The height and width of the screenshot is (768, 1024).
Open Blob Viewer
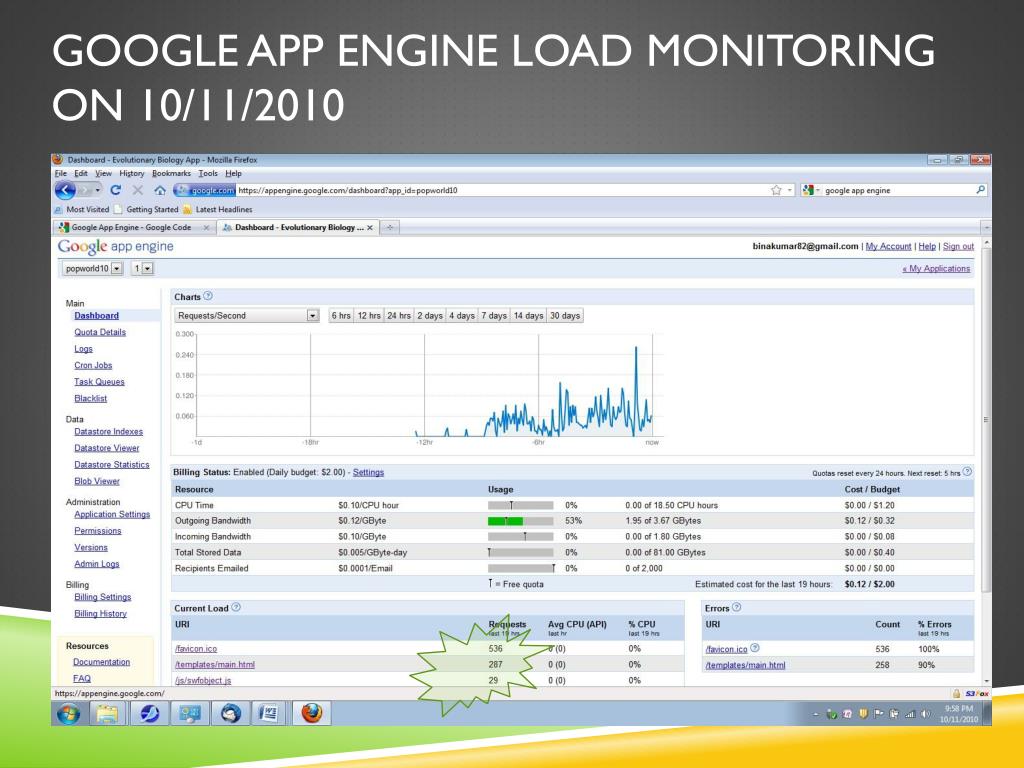[97, 481]
